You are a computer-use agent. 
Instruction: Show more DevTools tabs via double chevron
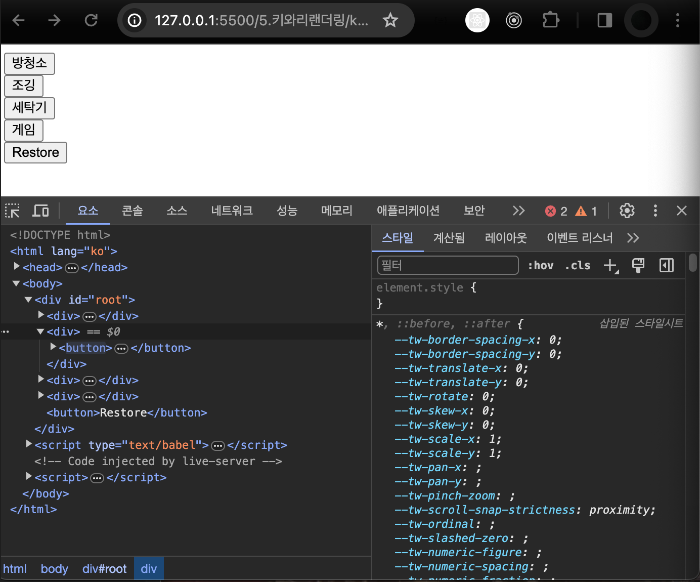(x=518, y=211)
